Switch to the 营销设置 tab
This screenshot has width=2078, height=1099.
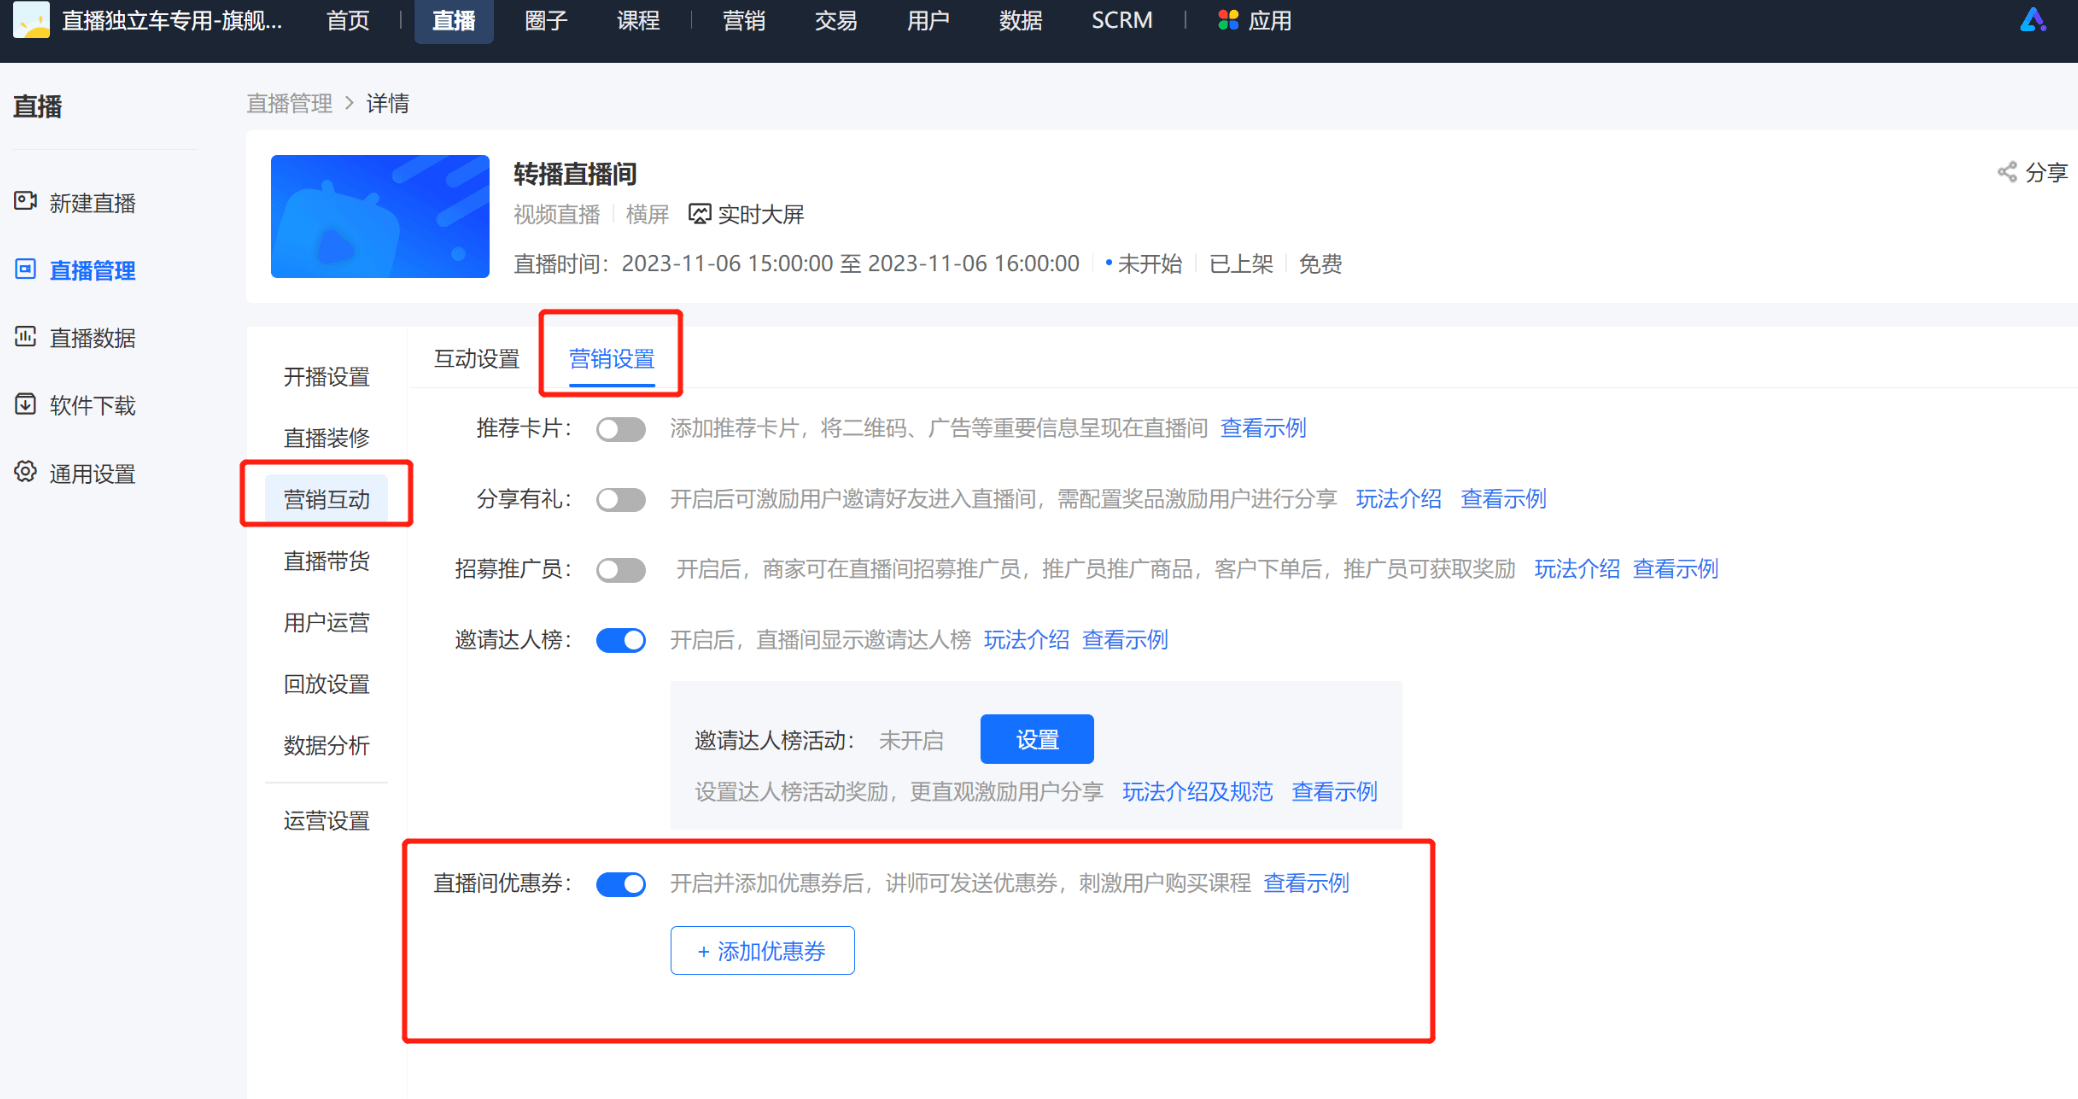(612, 359)
